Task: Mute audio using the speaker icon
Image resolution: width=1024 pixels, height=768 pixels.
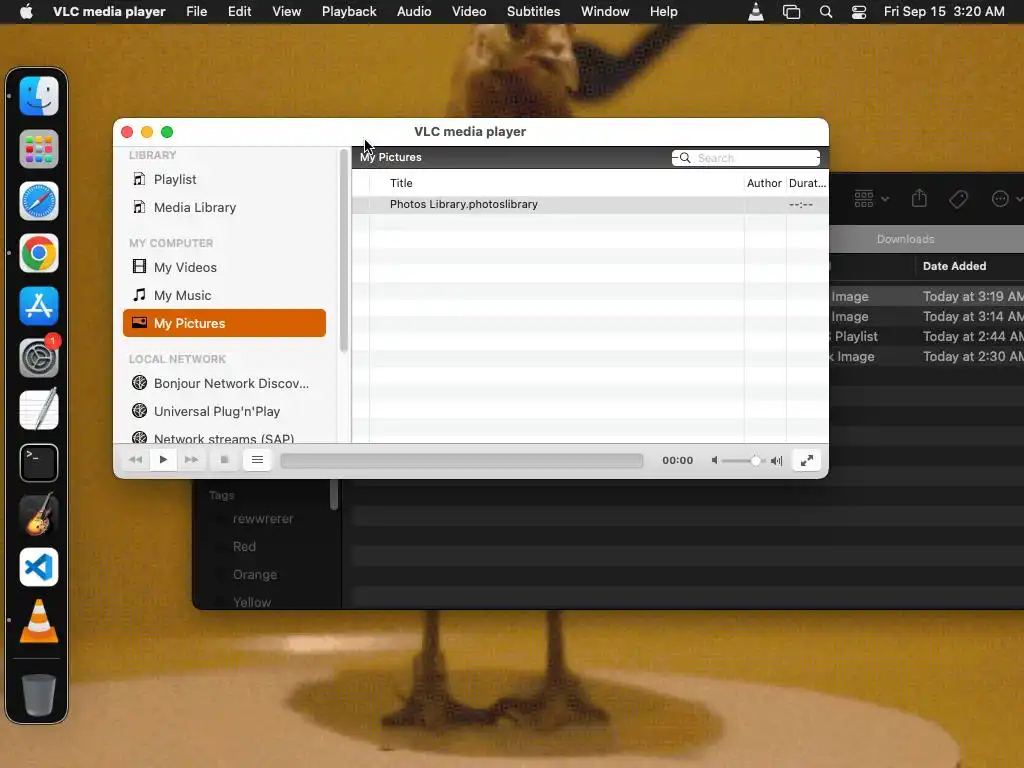Action: (x=714, y=460)
